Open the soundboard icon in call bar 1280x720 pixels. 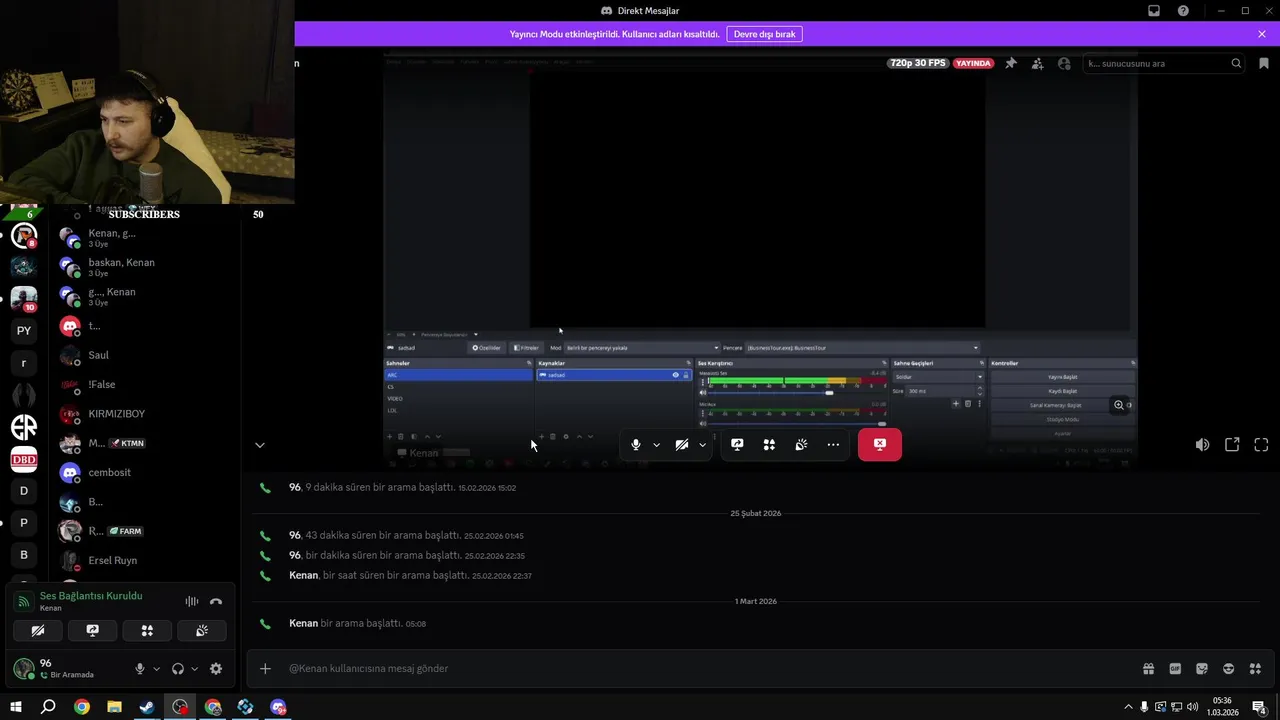[x=801, y=445]
